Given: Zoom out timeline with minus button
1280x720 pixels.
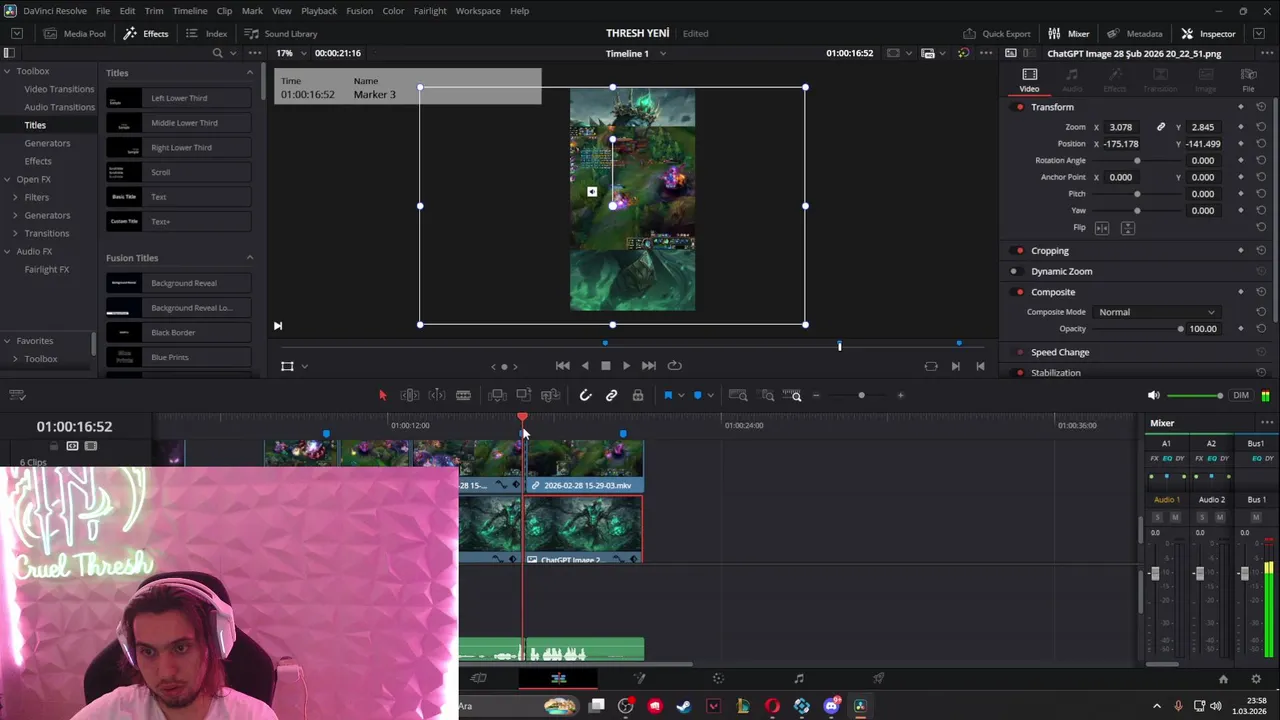Looking at the screenshot, I should point(816,395).
